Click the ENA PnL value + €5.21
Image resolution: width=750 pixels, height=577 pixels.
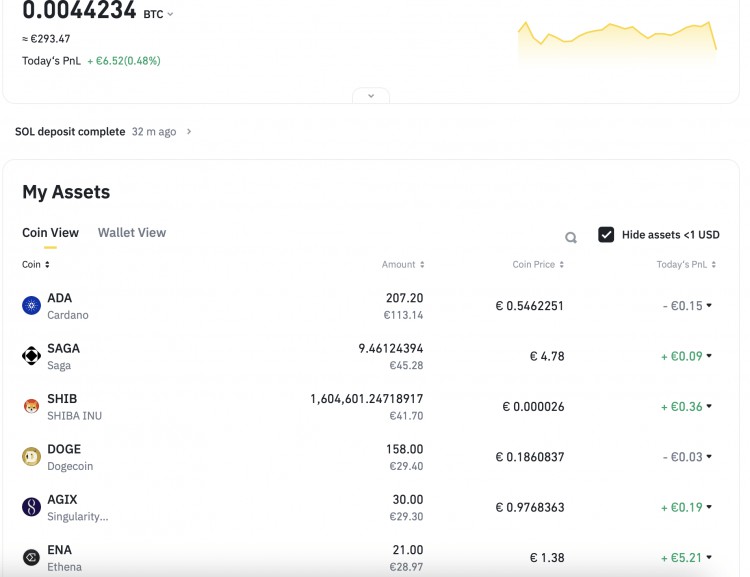tap(682, 558)
